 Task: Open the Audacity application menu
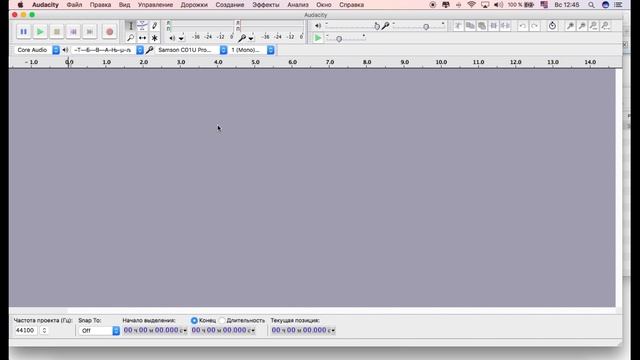[x=45, y=5]
